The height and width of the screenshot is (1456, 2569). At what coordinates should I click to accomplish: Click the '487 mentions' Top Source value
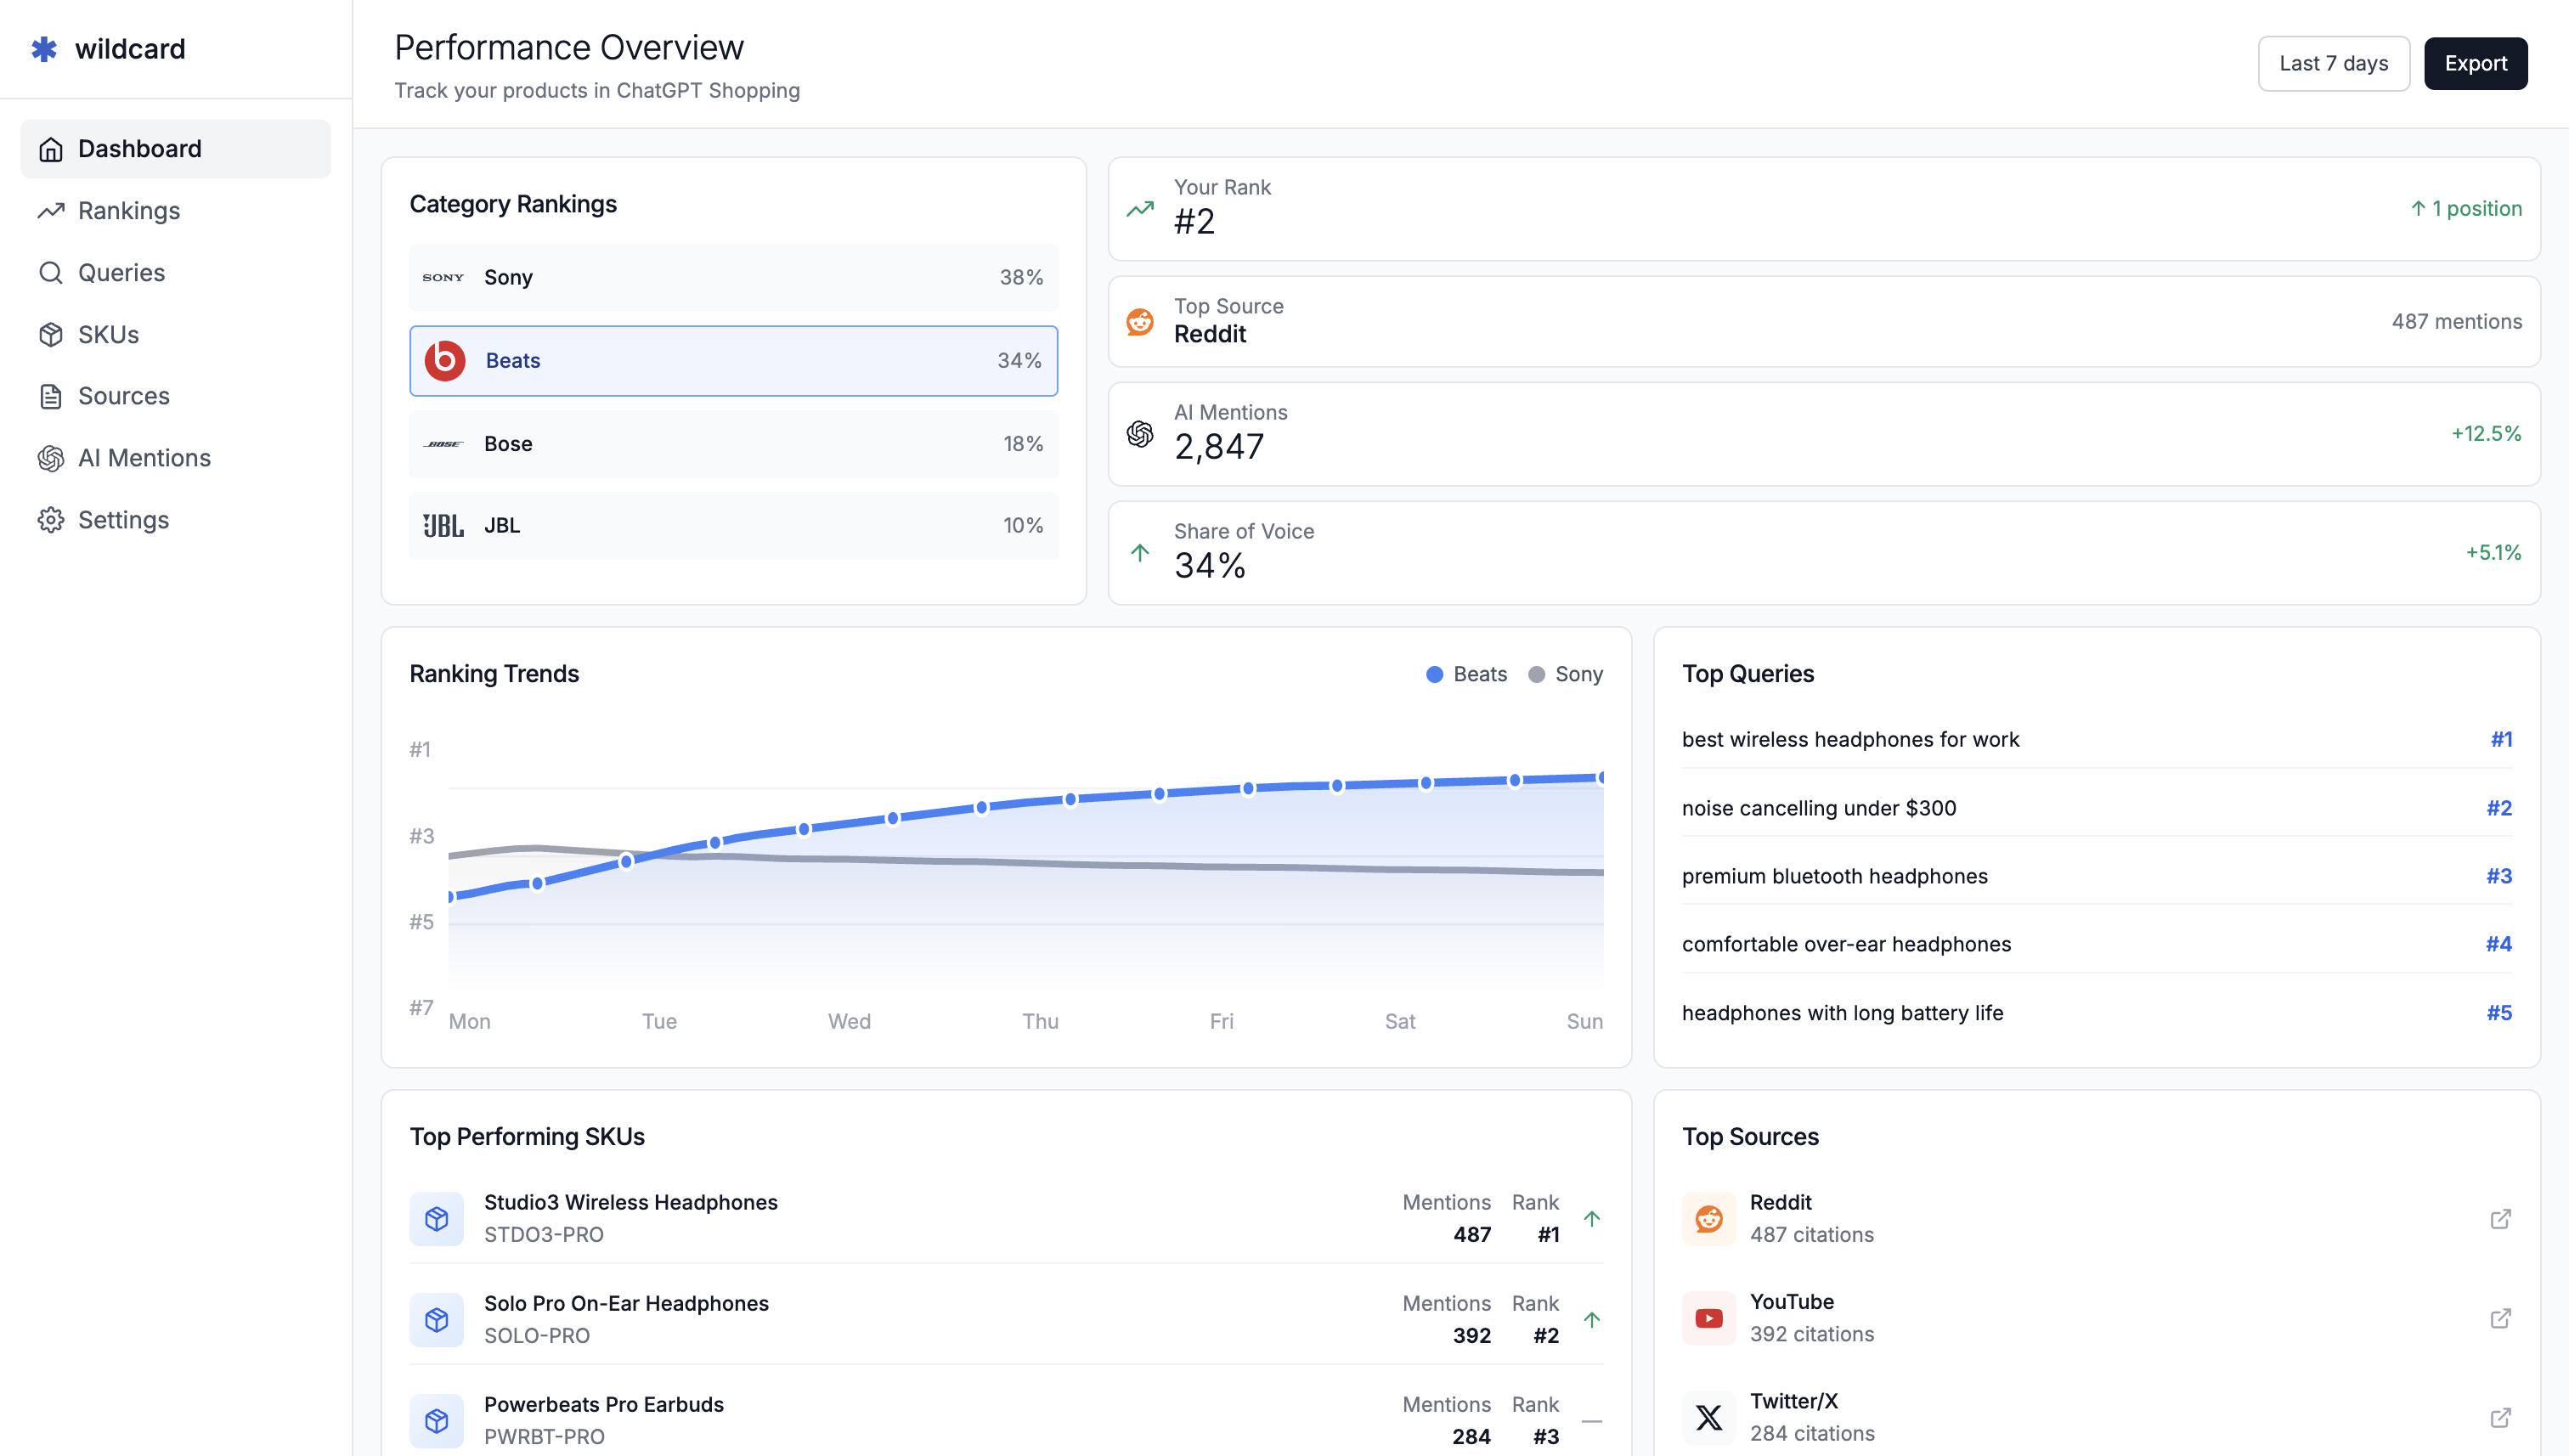(2456, 322)
